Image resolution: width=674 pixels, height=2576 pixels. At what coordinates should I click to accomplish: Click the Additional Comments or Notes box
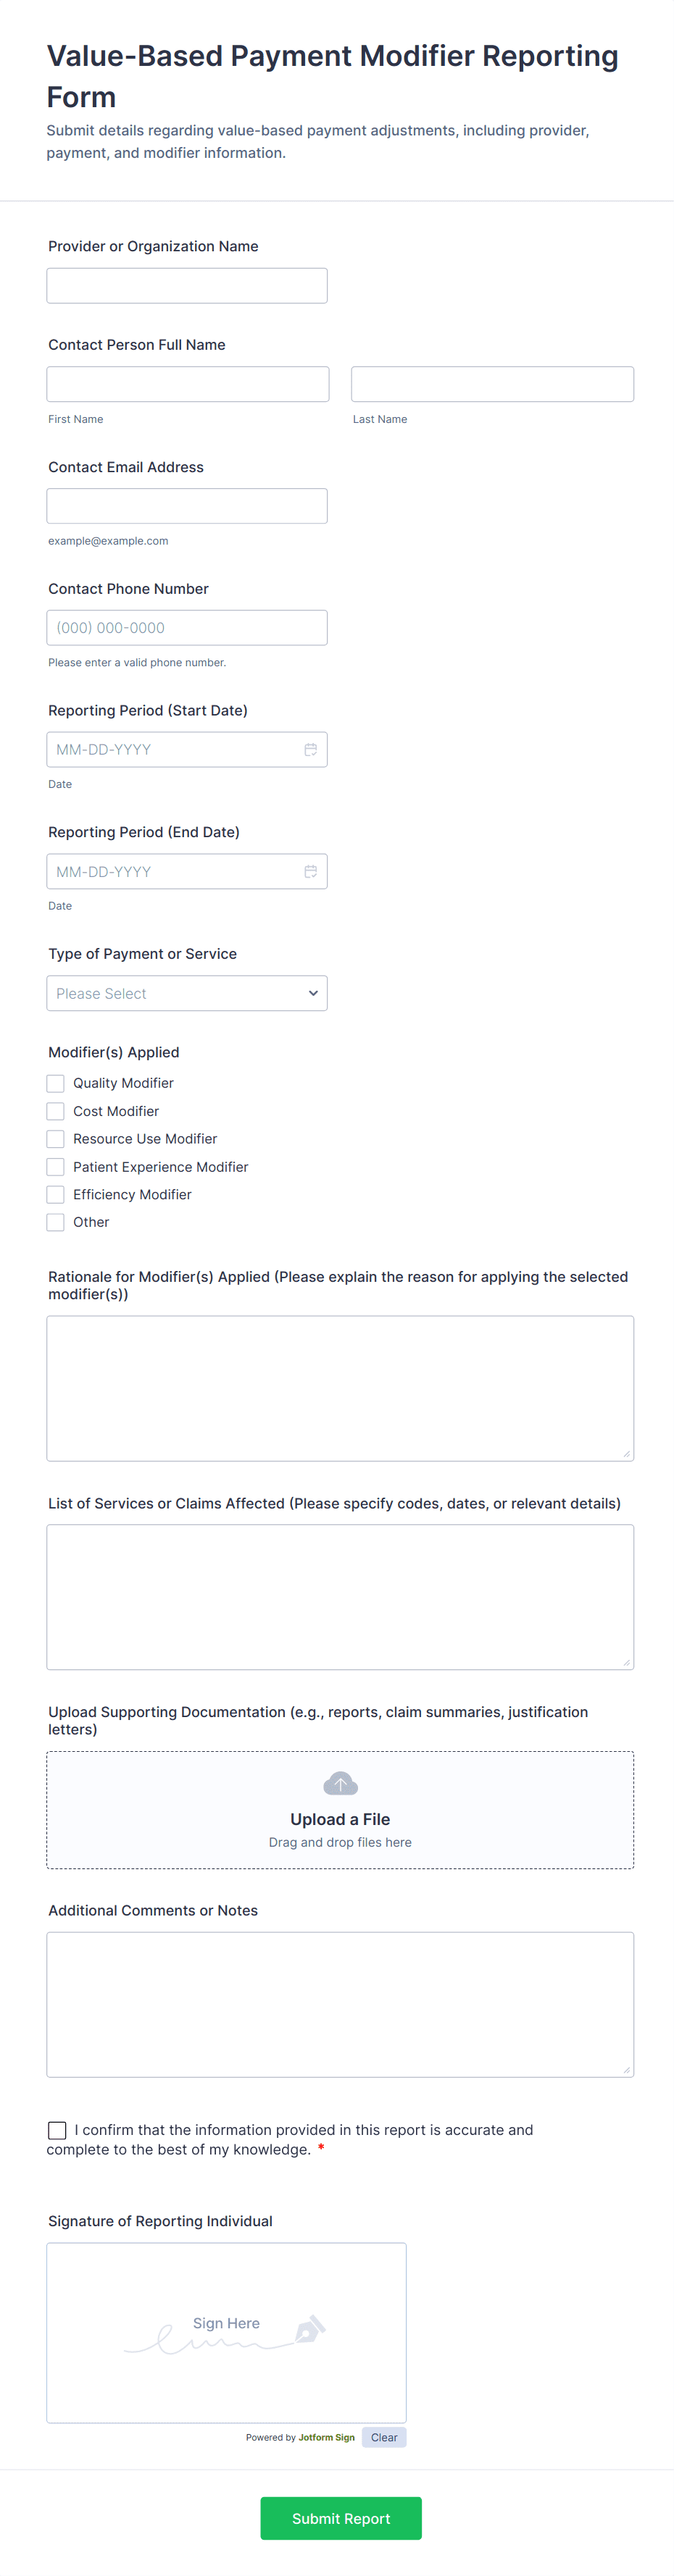point(340,2004)
